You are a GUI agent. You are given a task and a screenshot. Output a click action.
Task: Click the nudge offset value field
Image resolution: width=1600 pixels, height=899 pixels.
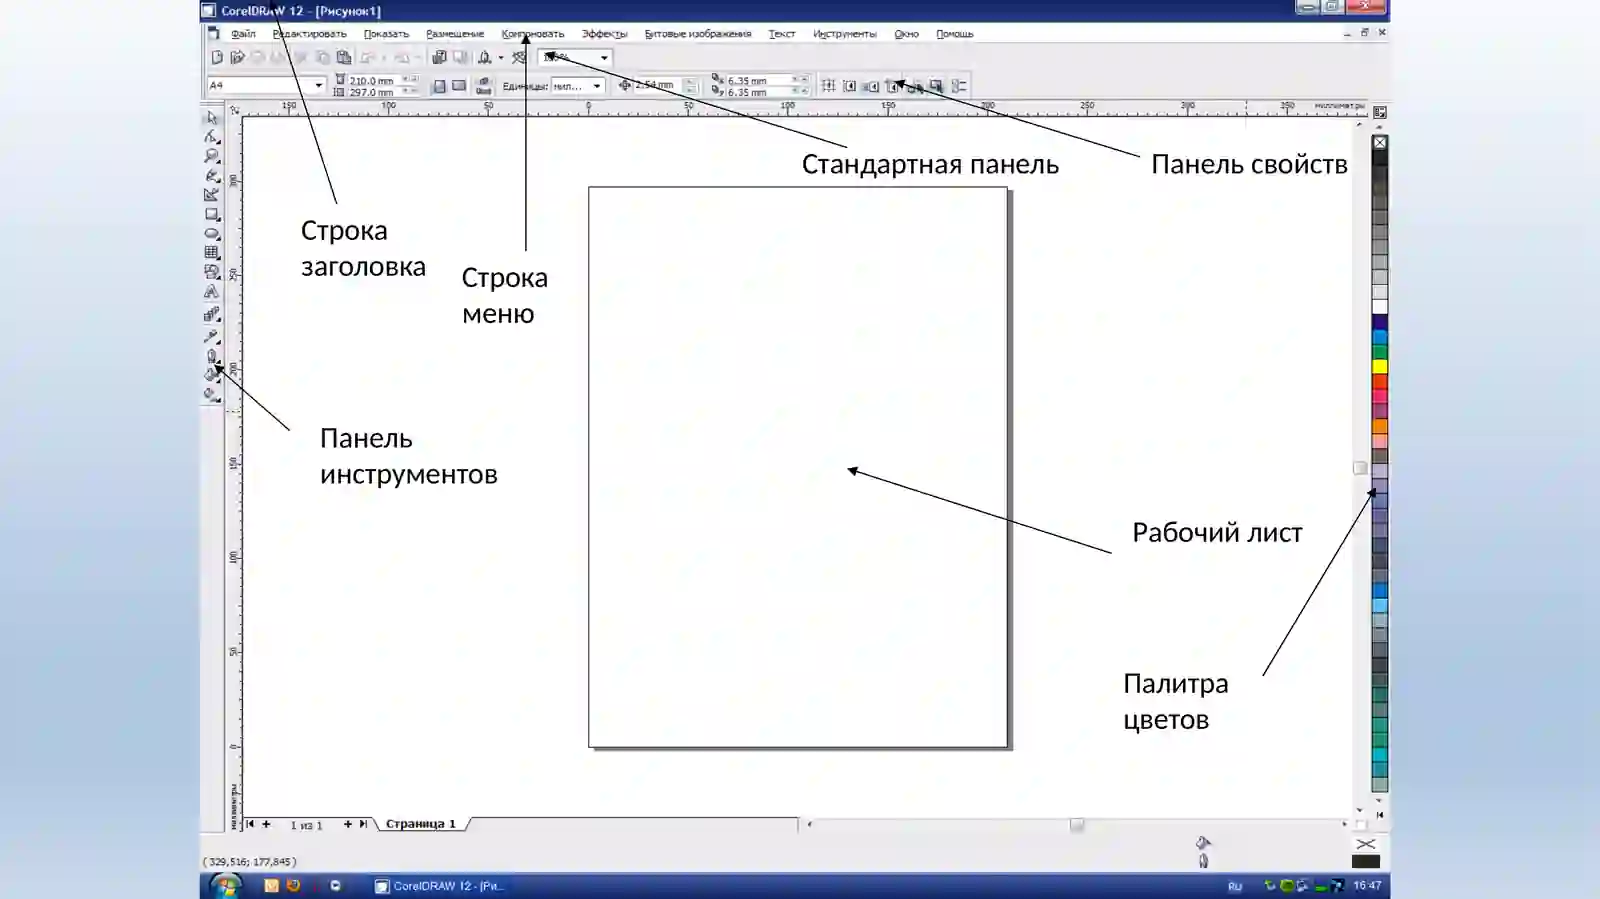[658, 86]
